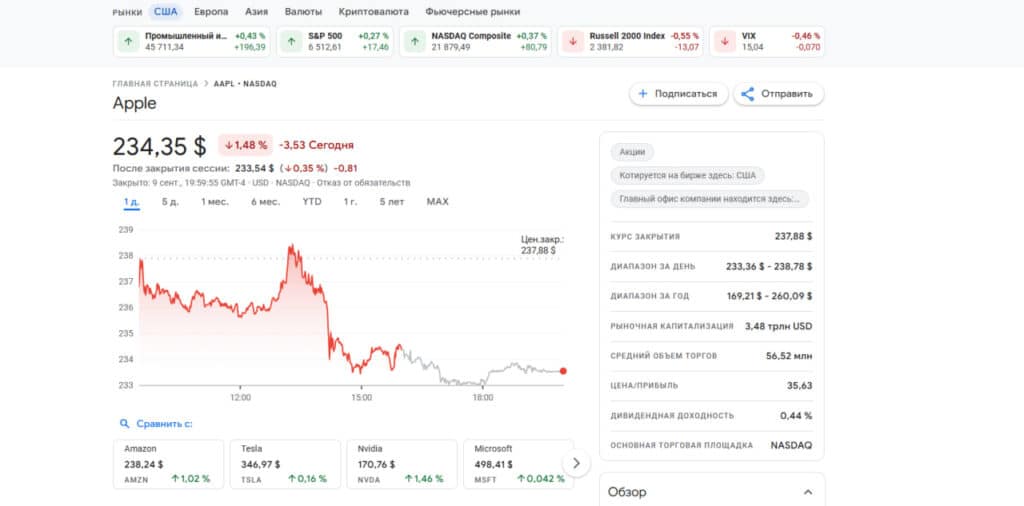Click the КУРС ЗАКРЫТИЯ label
Image resolution: width=1024 pixels, height=506 pixels.
645,236
